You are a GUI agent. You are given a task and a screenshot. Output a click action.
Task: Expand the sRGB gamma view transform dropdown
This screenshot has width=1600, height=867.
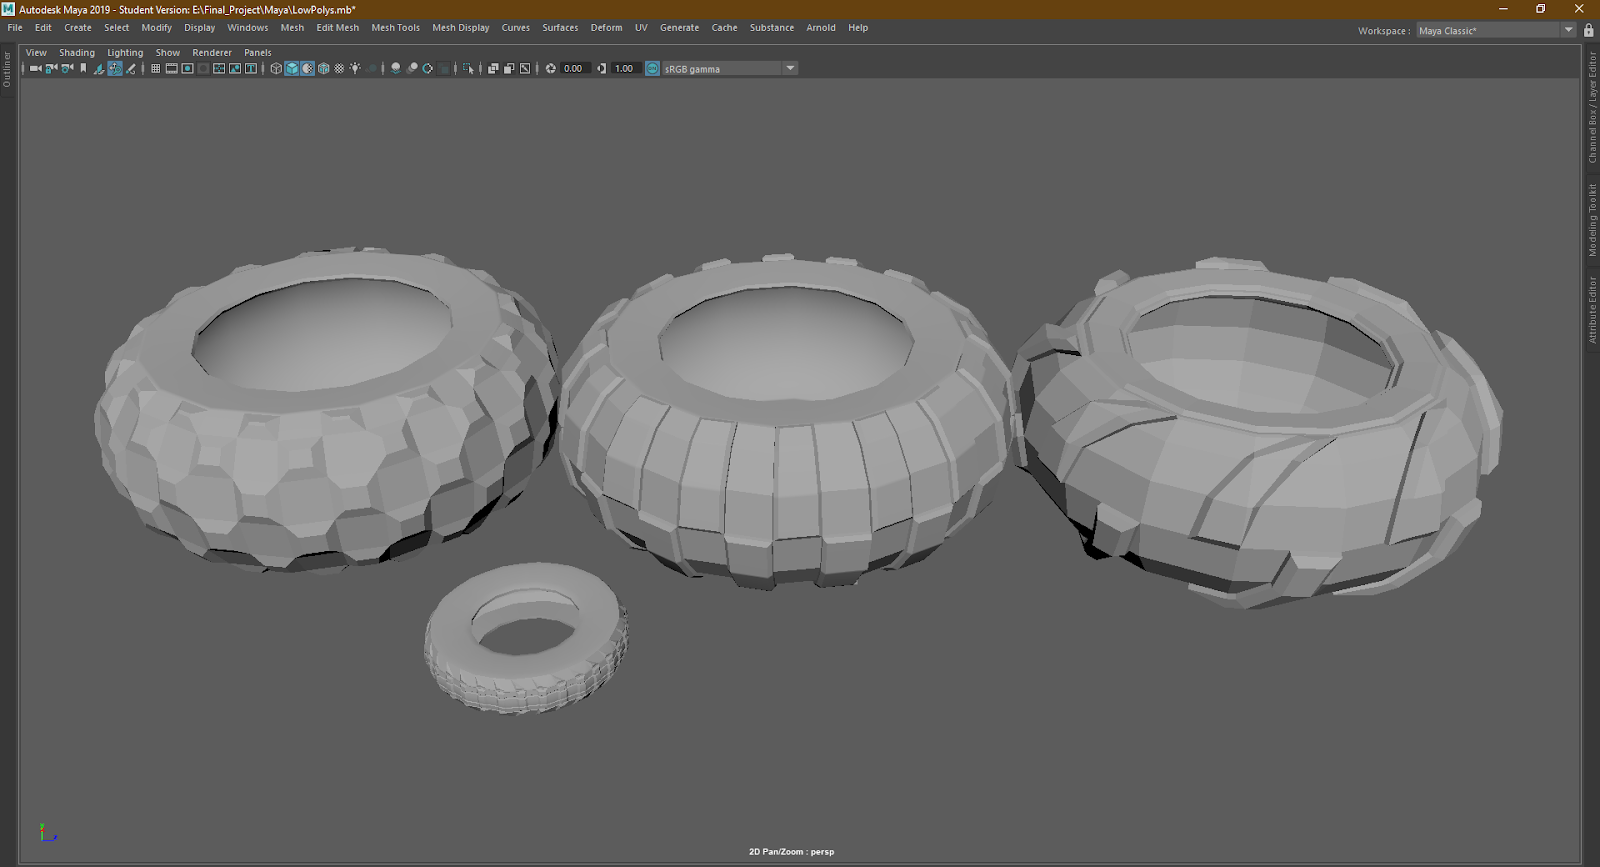tap(790, 69)
